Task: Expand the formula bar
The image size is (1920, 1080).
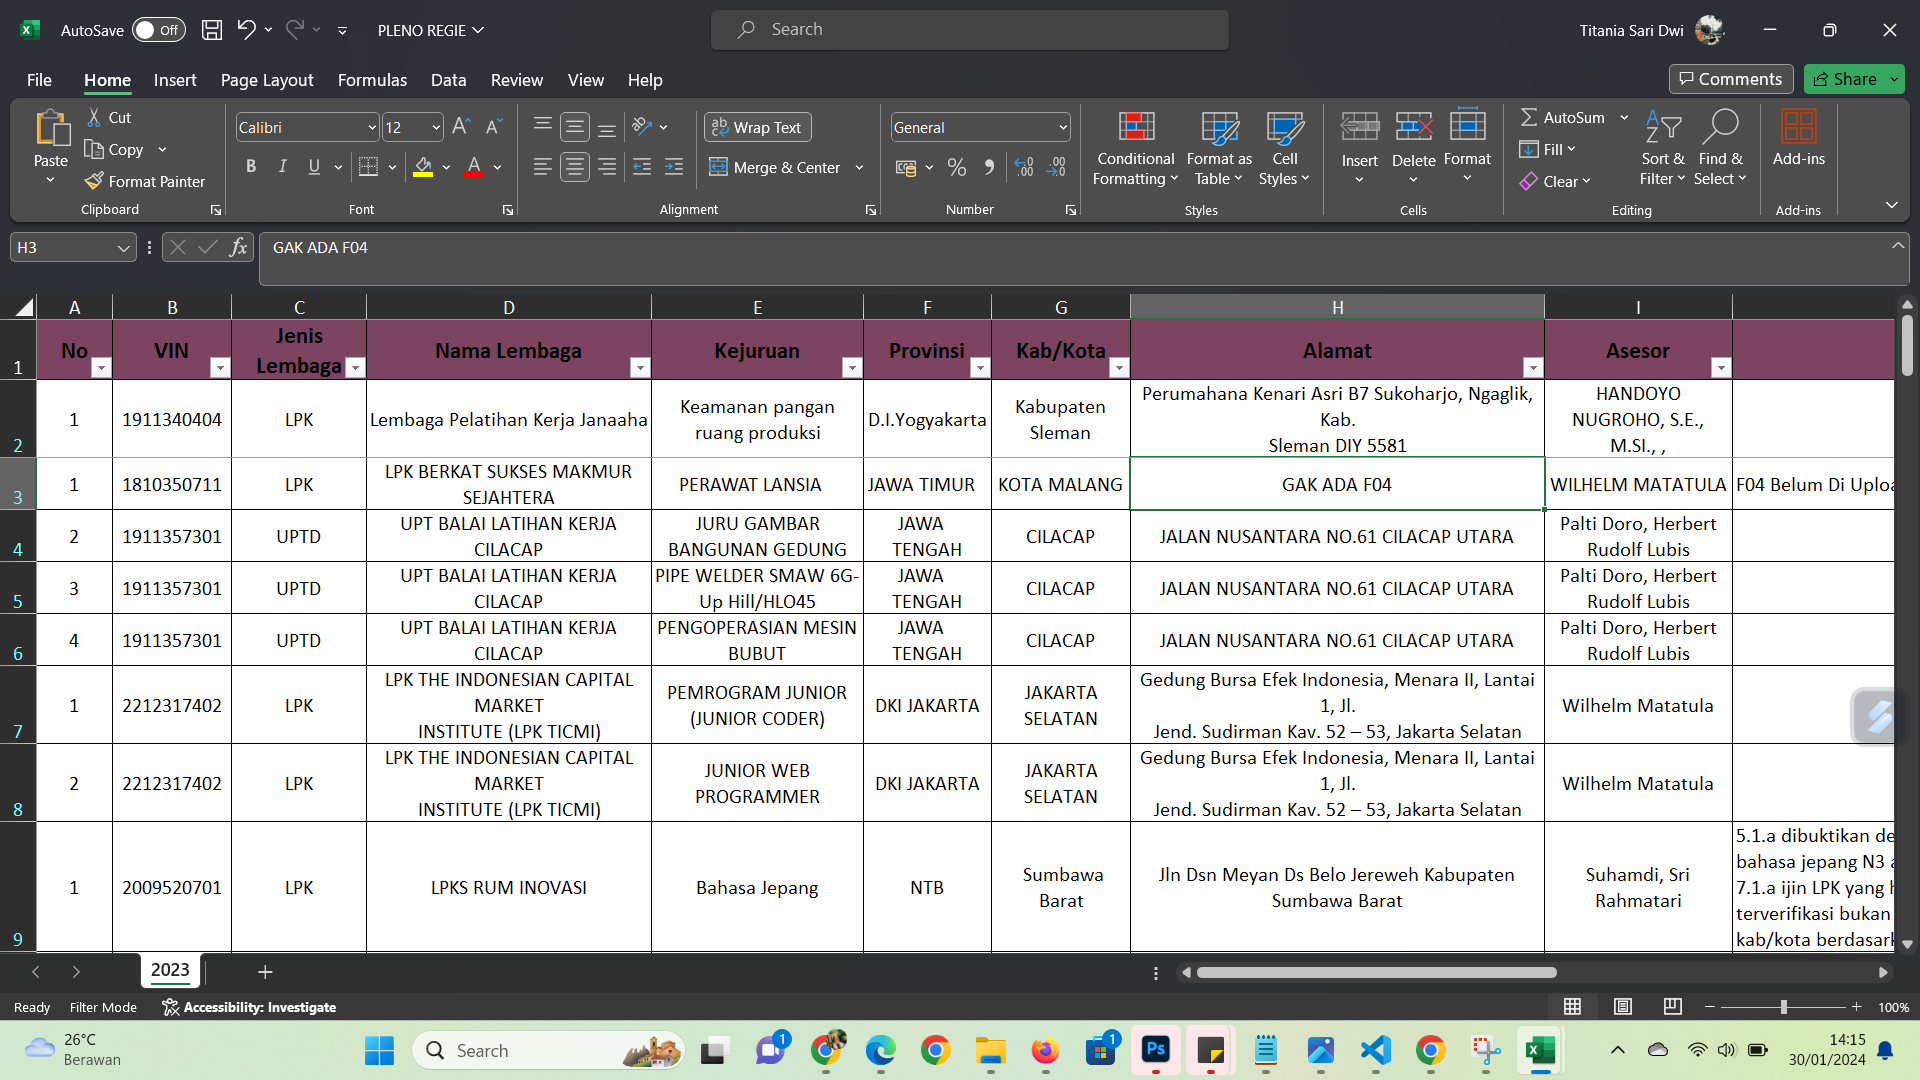Action: point(1897,246)
